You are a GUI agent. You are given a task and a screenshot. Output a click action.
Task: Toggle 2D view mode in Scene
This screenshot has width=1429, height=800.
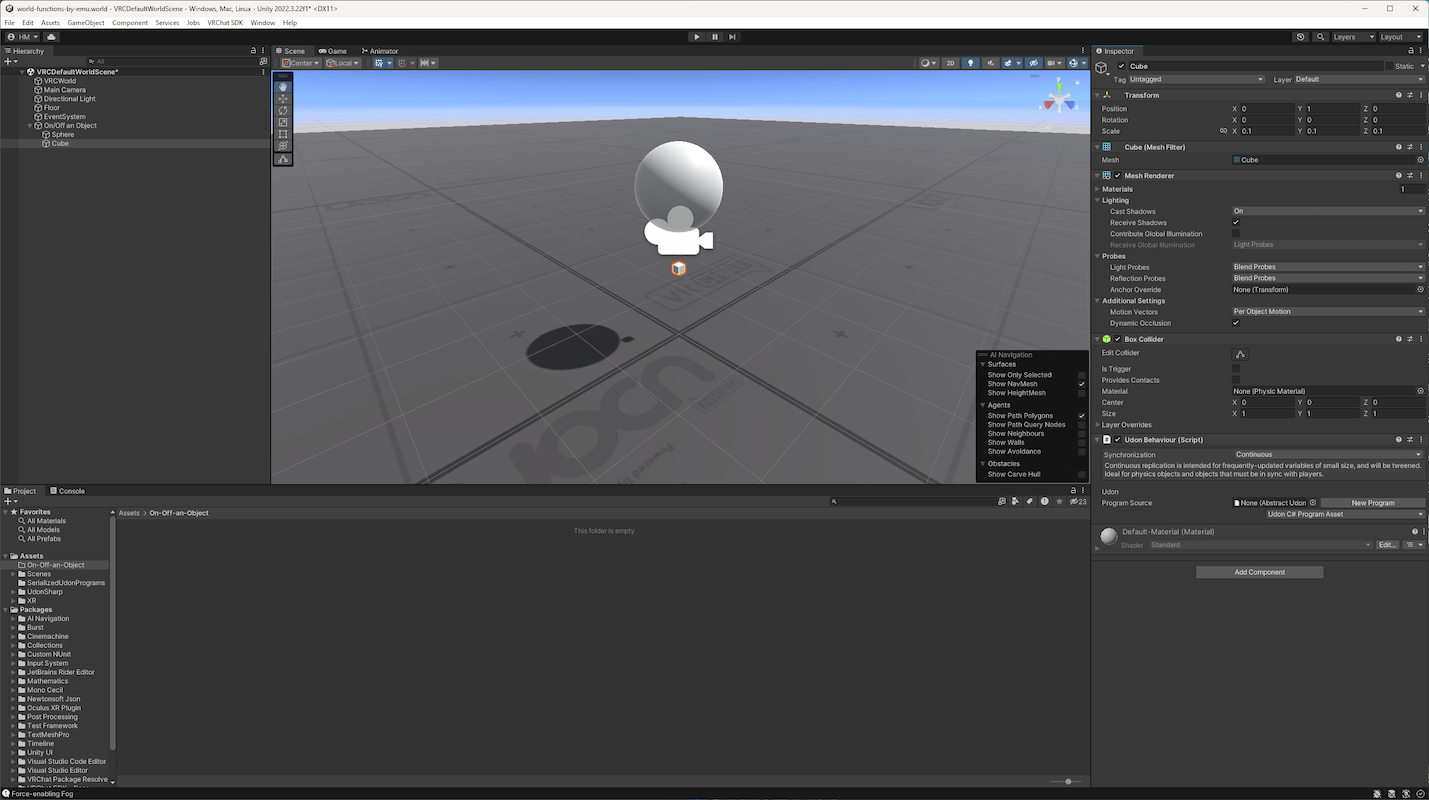950,63
